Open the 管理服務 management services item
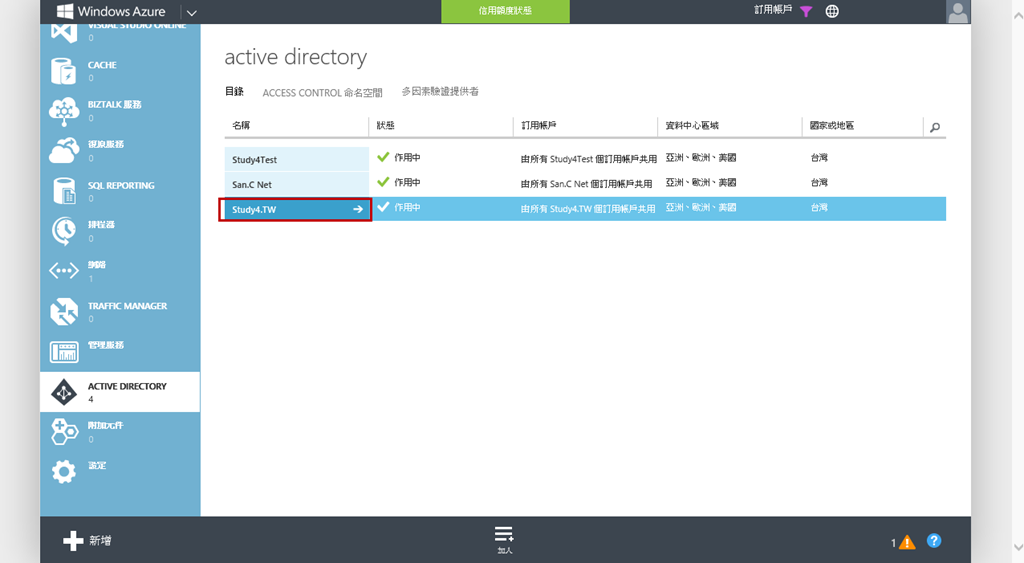The width and height of the screenshot is (1024, 563). 120,351
